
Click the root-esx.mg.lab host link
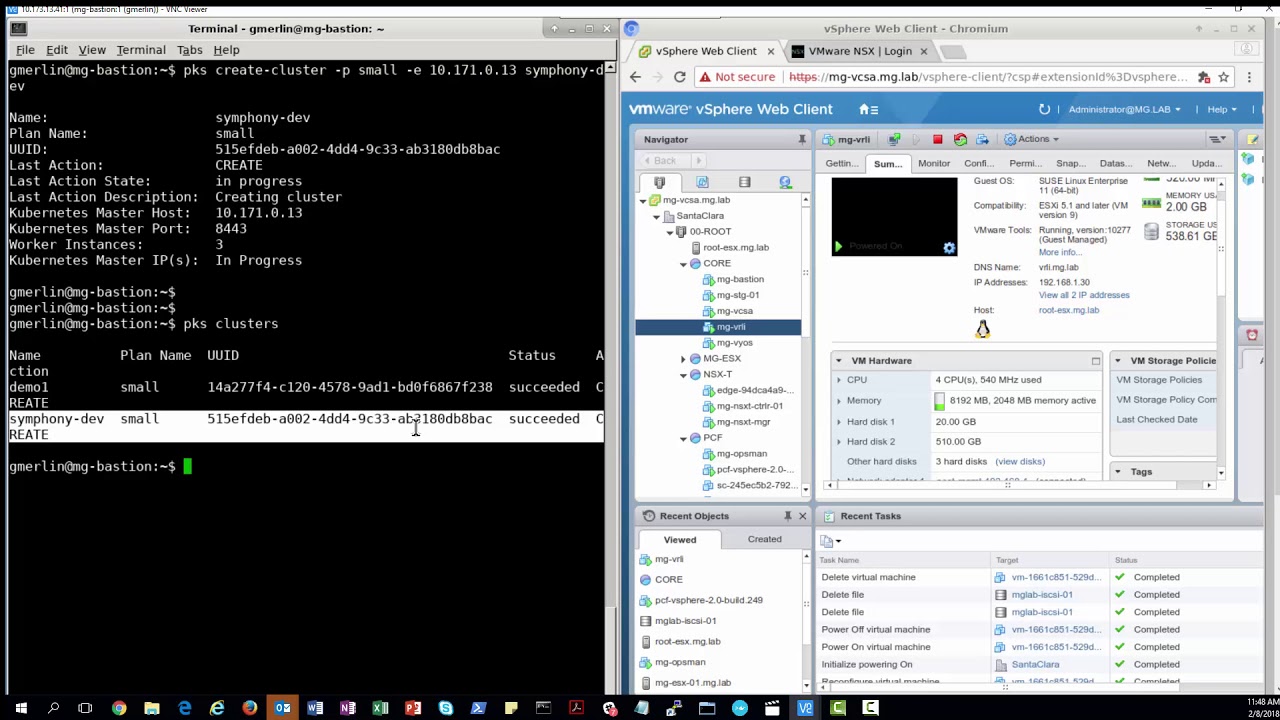[x=1068, y=310]
